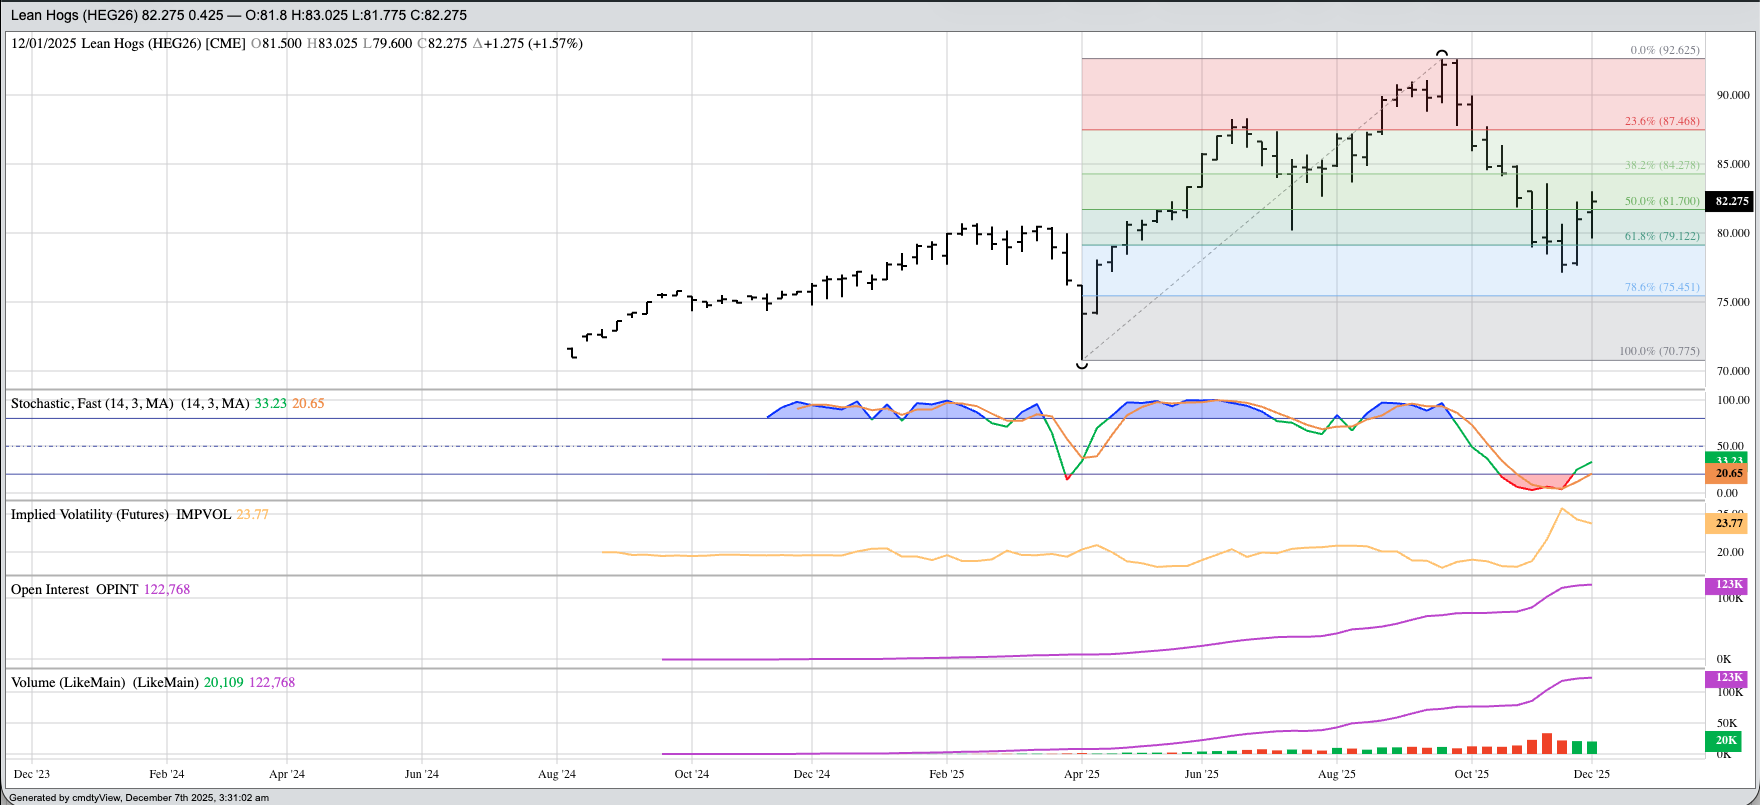This screenshot has height=805, width=1760.
Task: Click the Open Interest OPINT pane label
Action: pyautogui.click(x=75, y=590)
